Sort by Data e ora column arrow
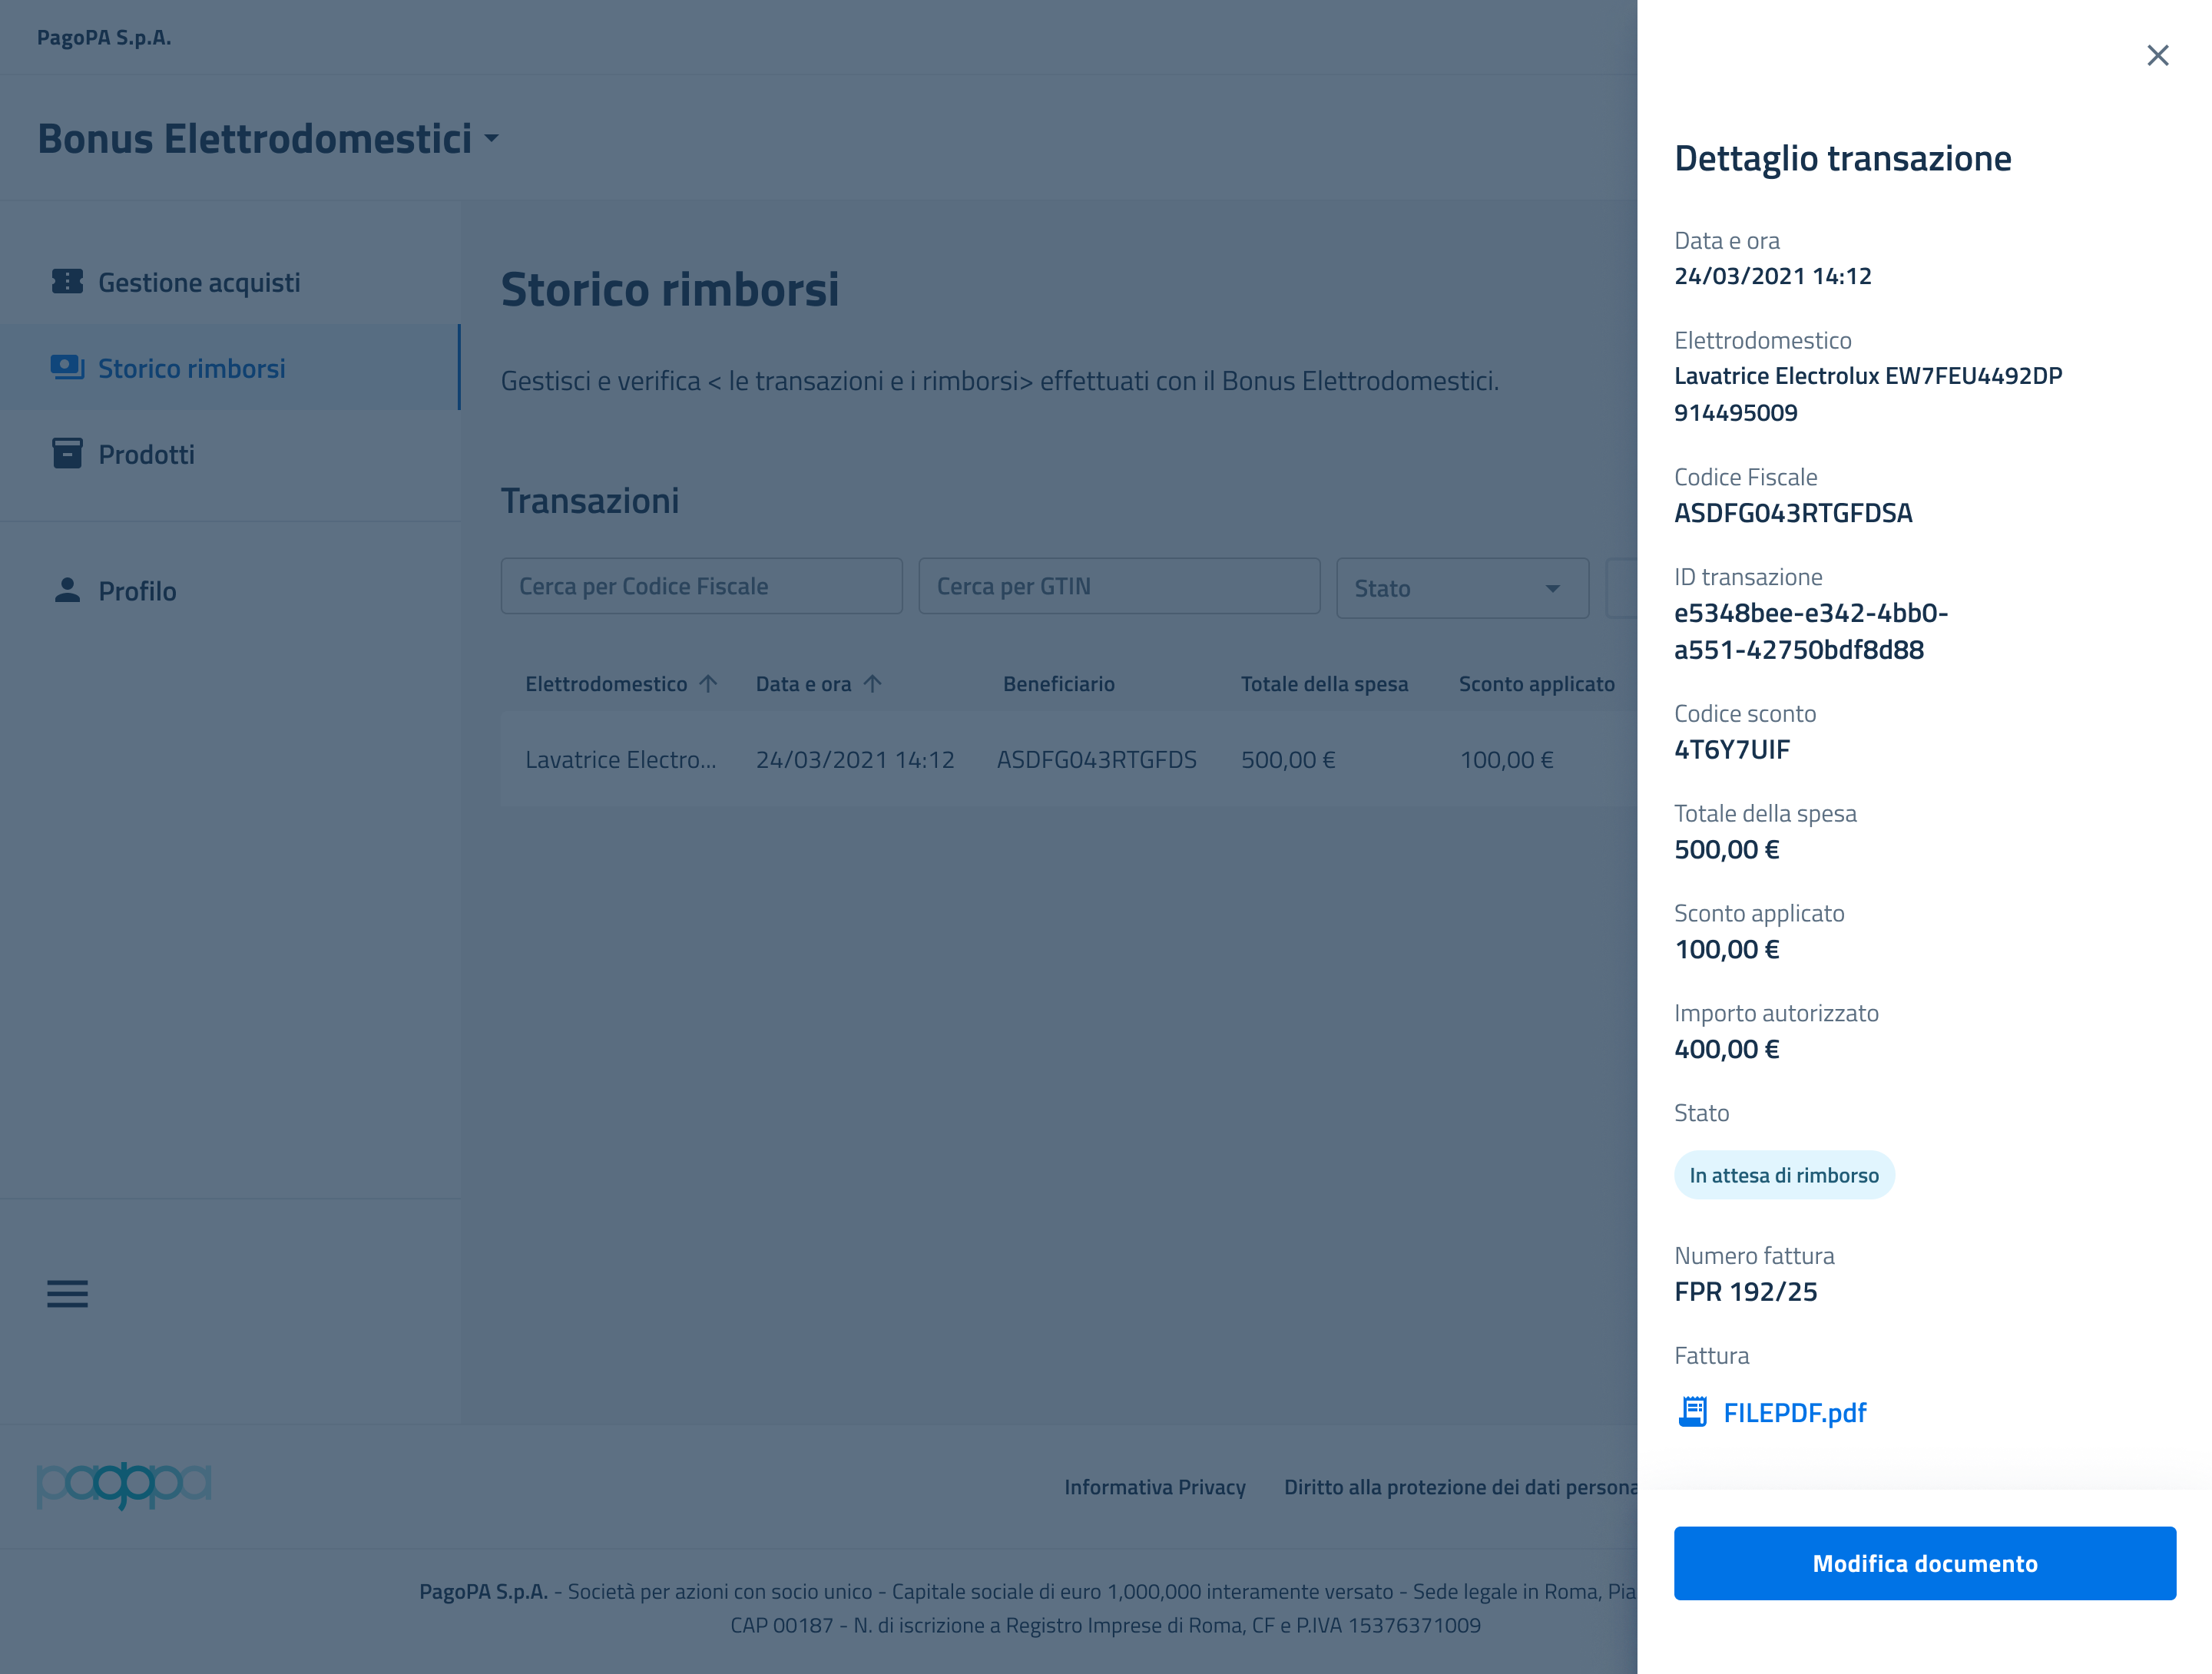Screen dimensions: 2212x1674 coord(872,684)
